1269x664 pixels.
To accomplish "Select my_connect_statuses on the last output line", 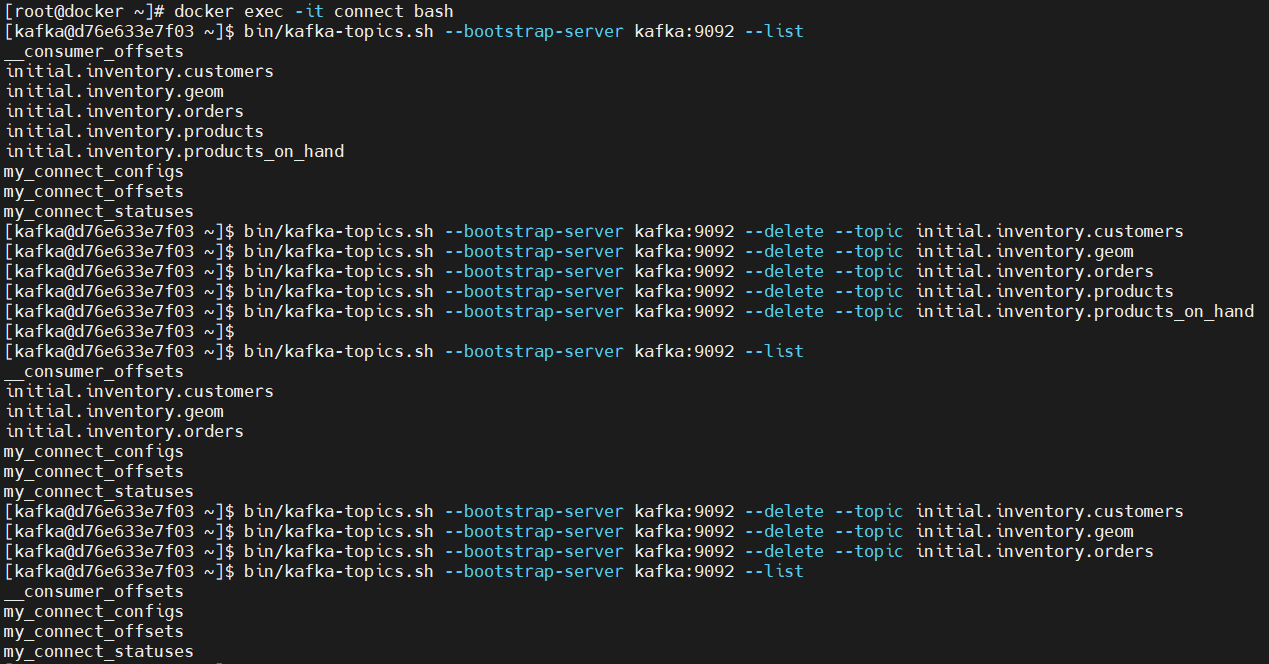I will (99, 652).
